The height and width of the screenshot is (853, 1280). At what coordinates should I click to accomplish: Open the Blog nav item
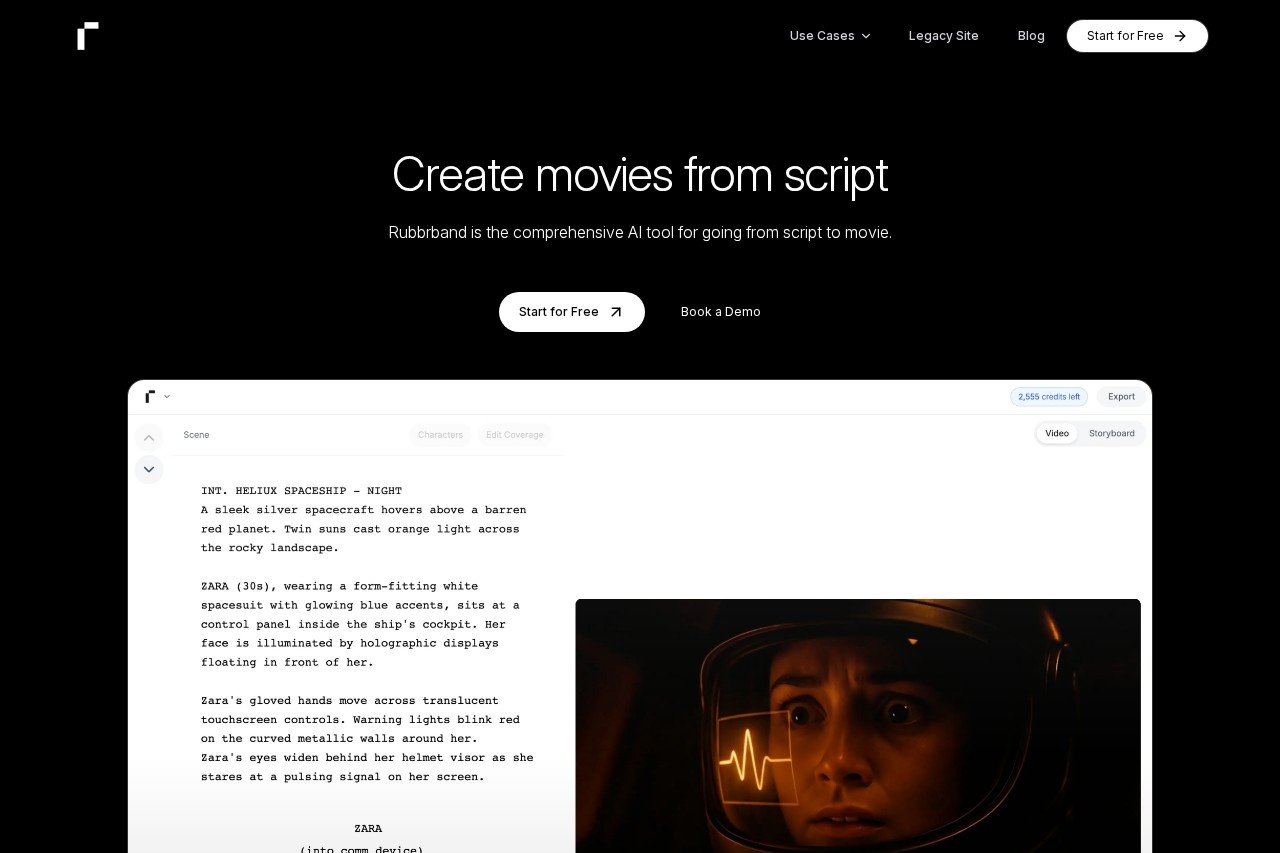(x=1031, y=36)
